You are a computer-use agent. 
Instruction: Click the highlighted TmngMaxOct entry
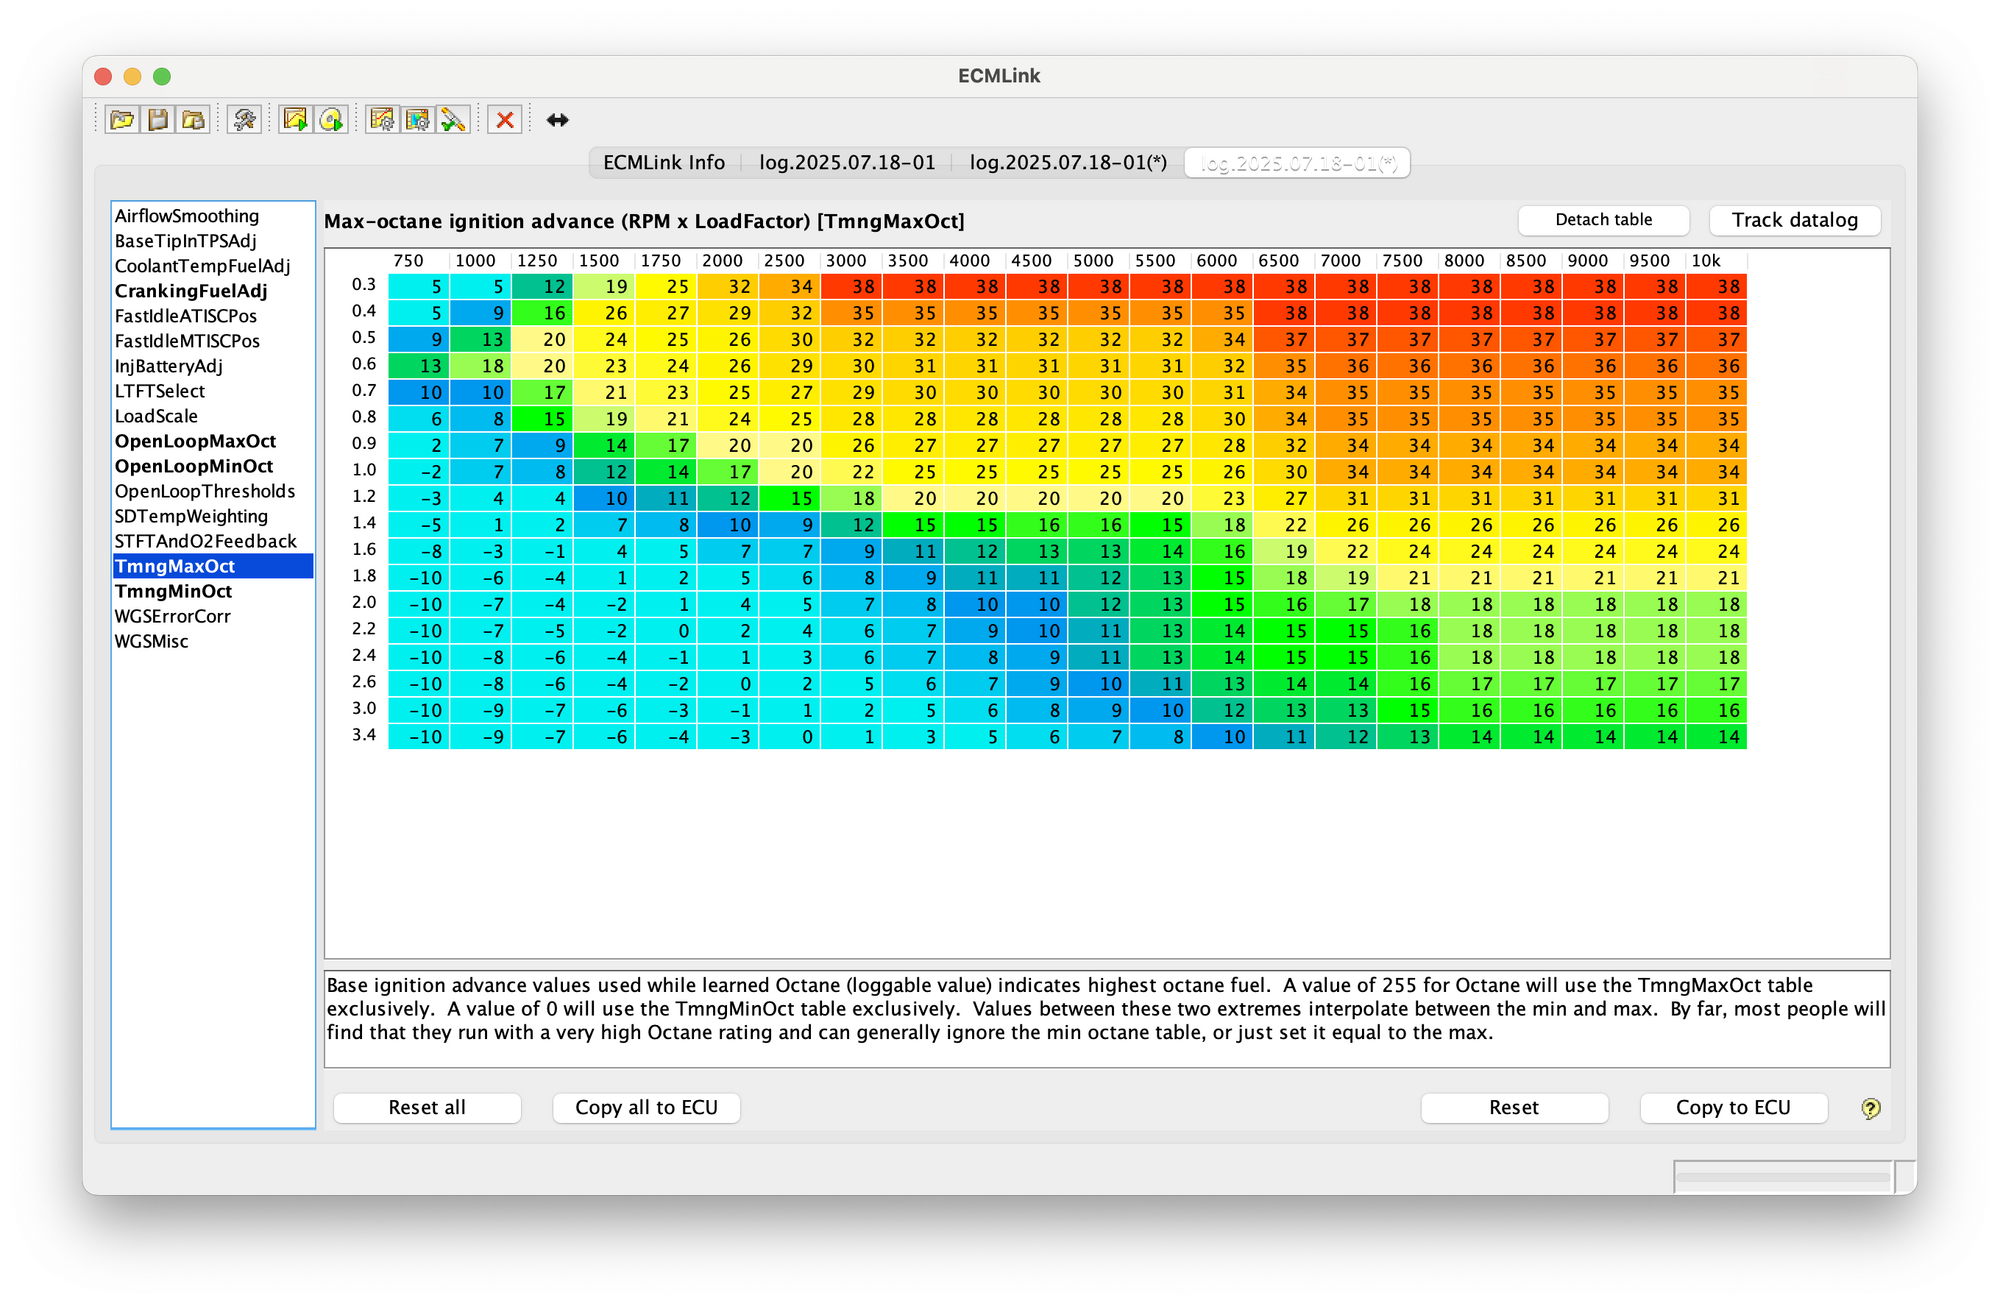click(213, 566)
